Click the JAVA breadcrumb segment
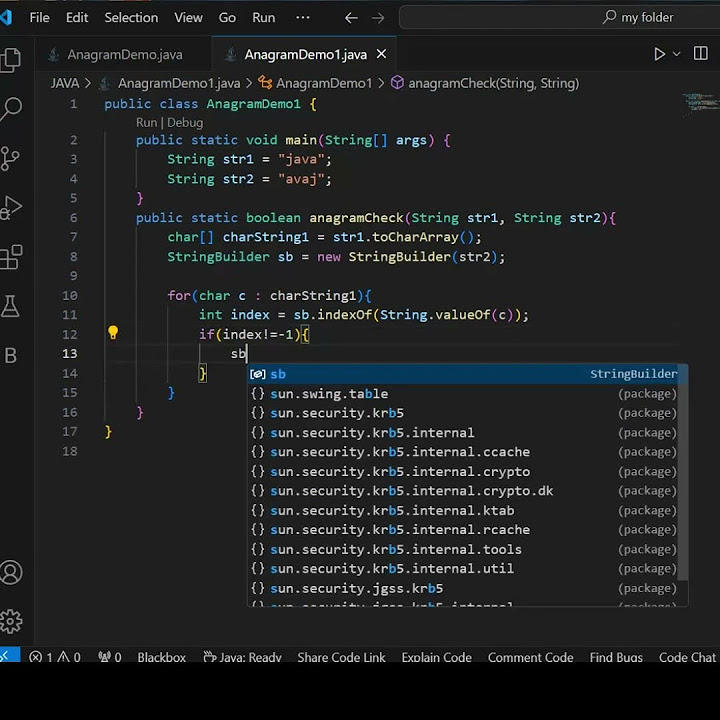This screenshot has width=720, height=720. click(x=65, y=83)
